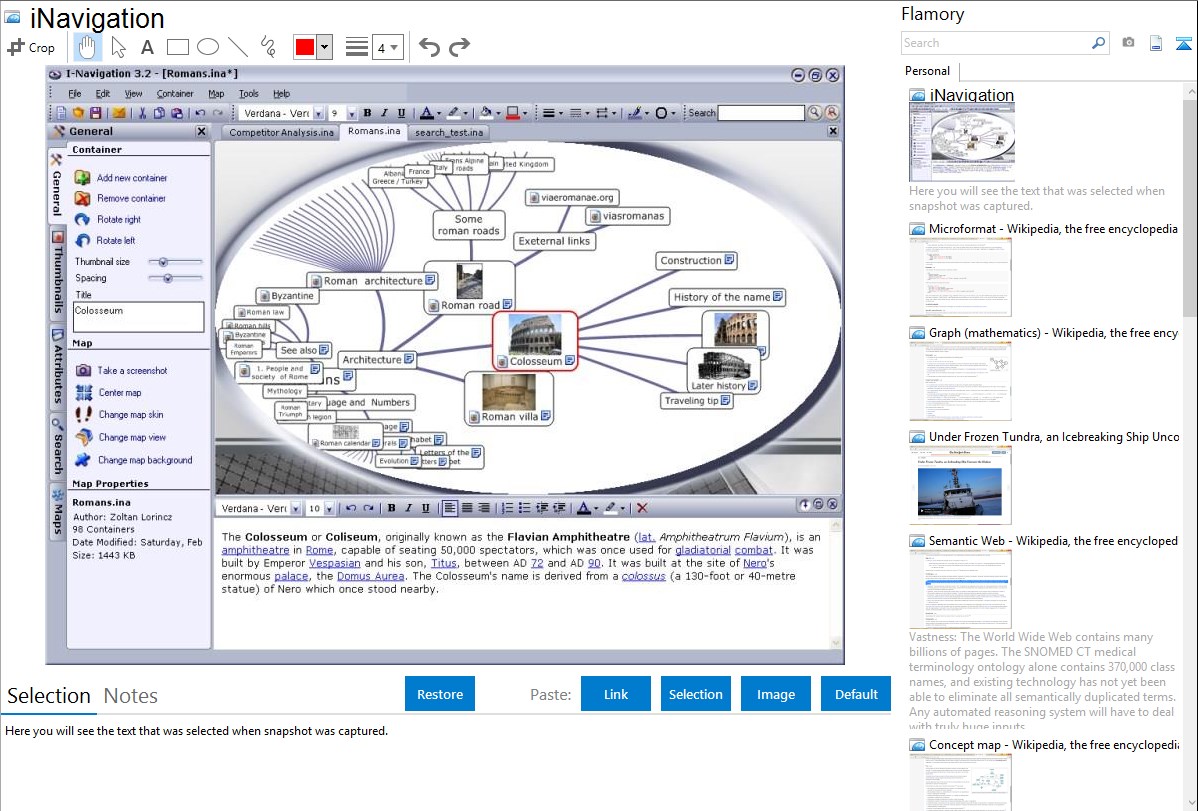Click the Thumbnail size slider
This screenshot has width=1198, height=811.
pos(176,262)
